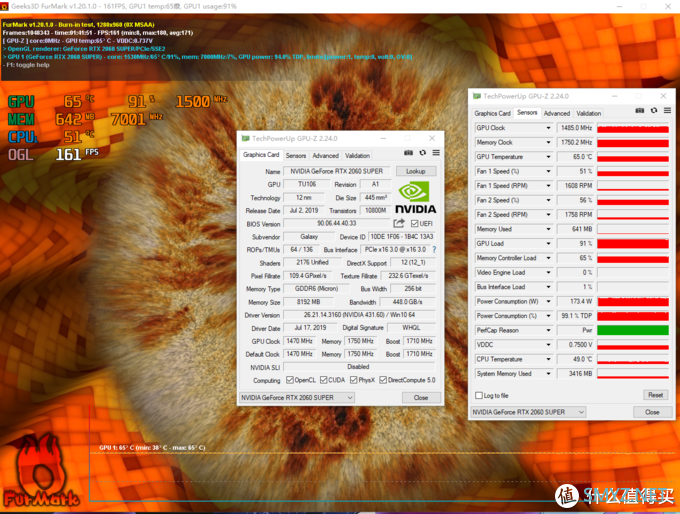Open the GPU Load sensor dropdown
This screenshot has height=514, width=680.
(x=548, y=243)
